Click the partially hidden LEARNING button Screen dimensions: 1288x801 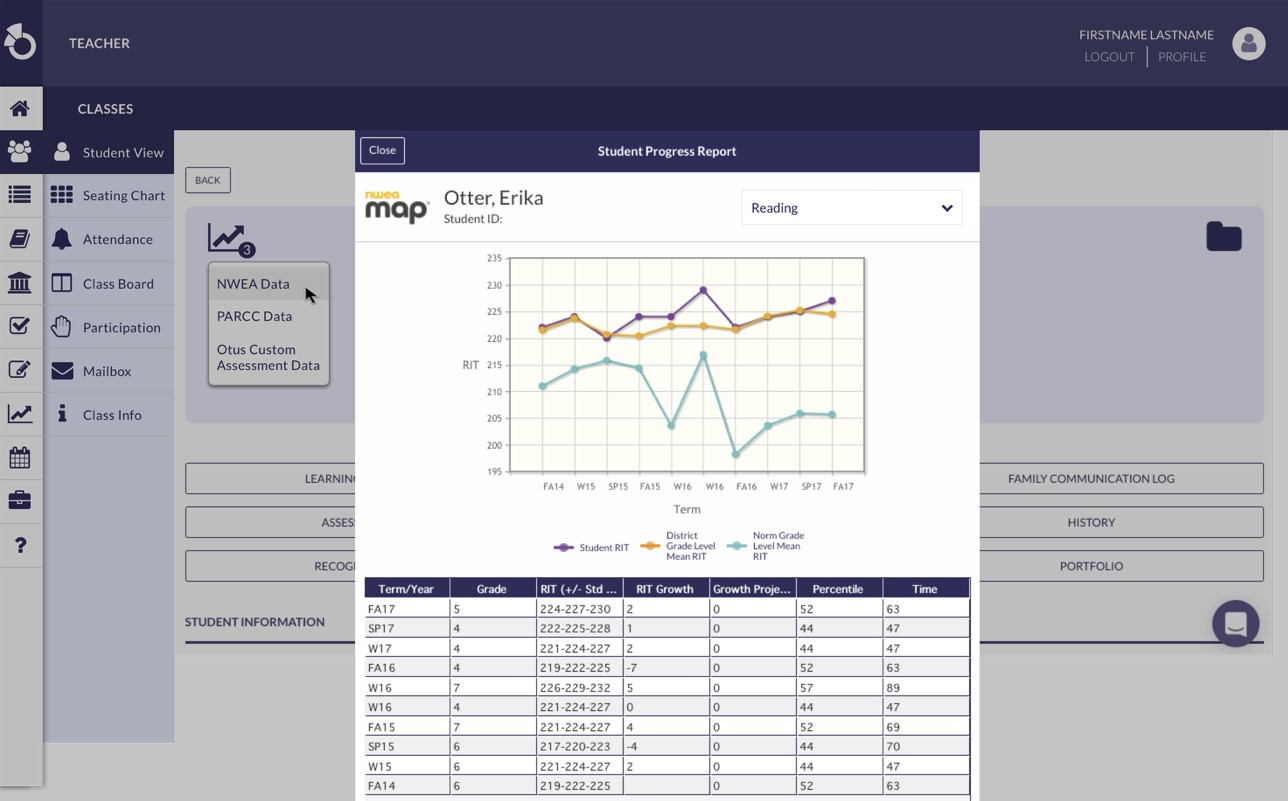click(x=270, y=478)
